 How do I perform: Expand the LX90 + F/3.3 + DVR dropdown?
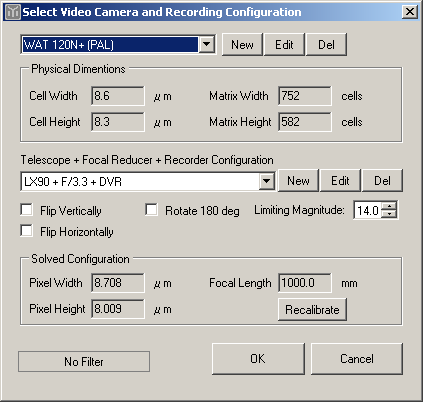[x=267, y=181]
